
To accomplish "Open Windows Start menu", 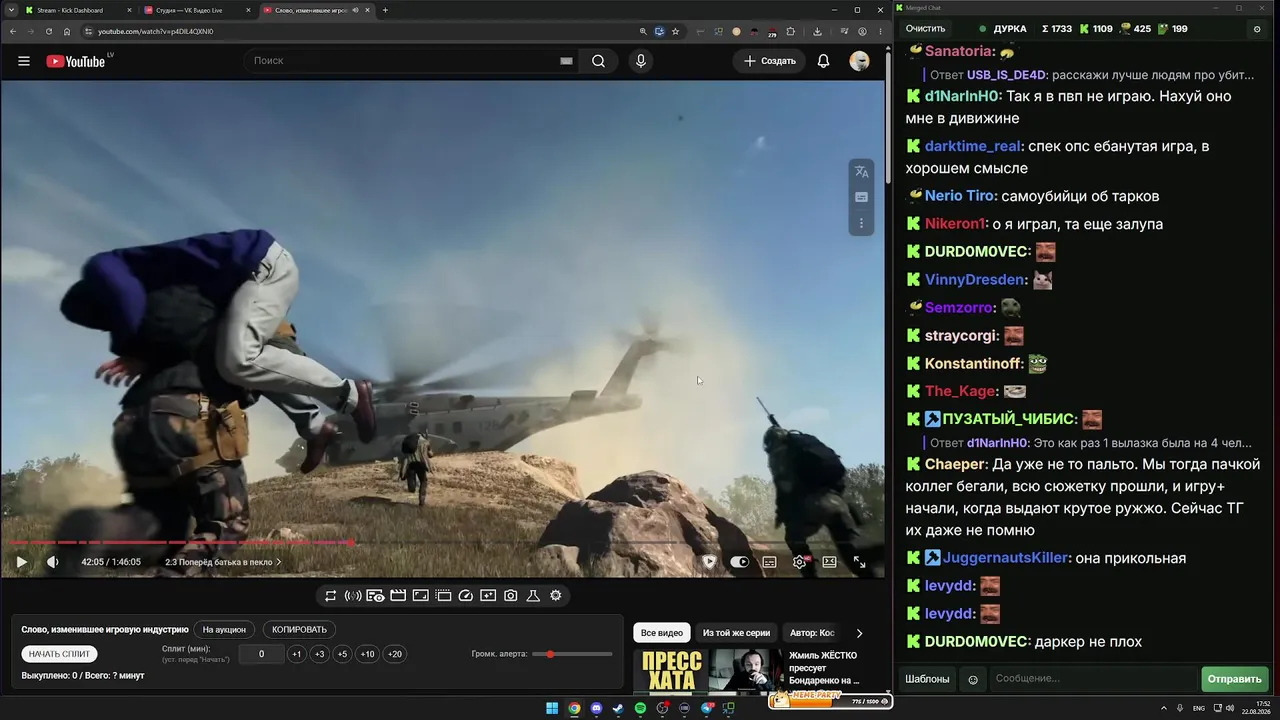I will (x=552, y=708).
